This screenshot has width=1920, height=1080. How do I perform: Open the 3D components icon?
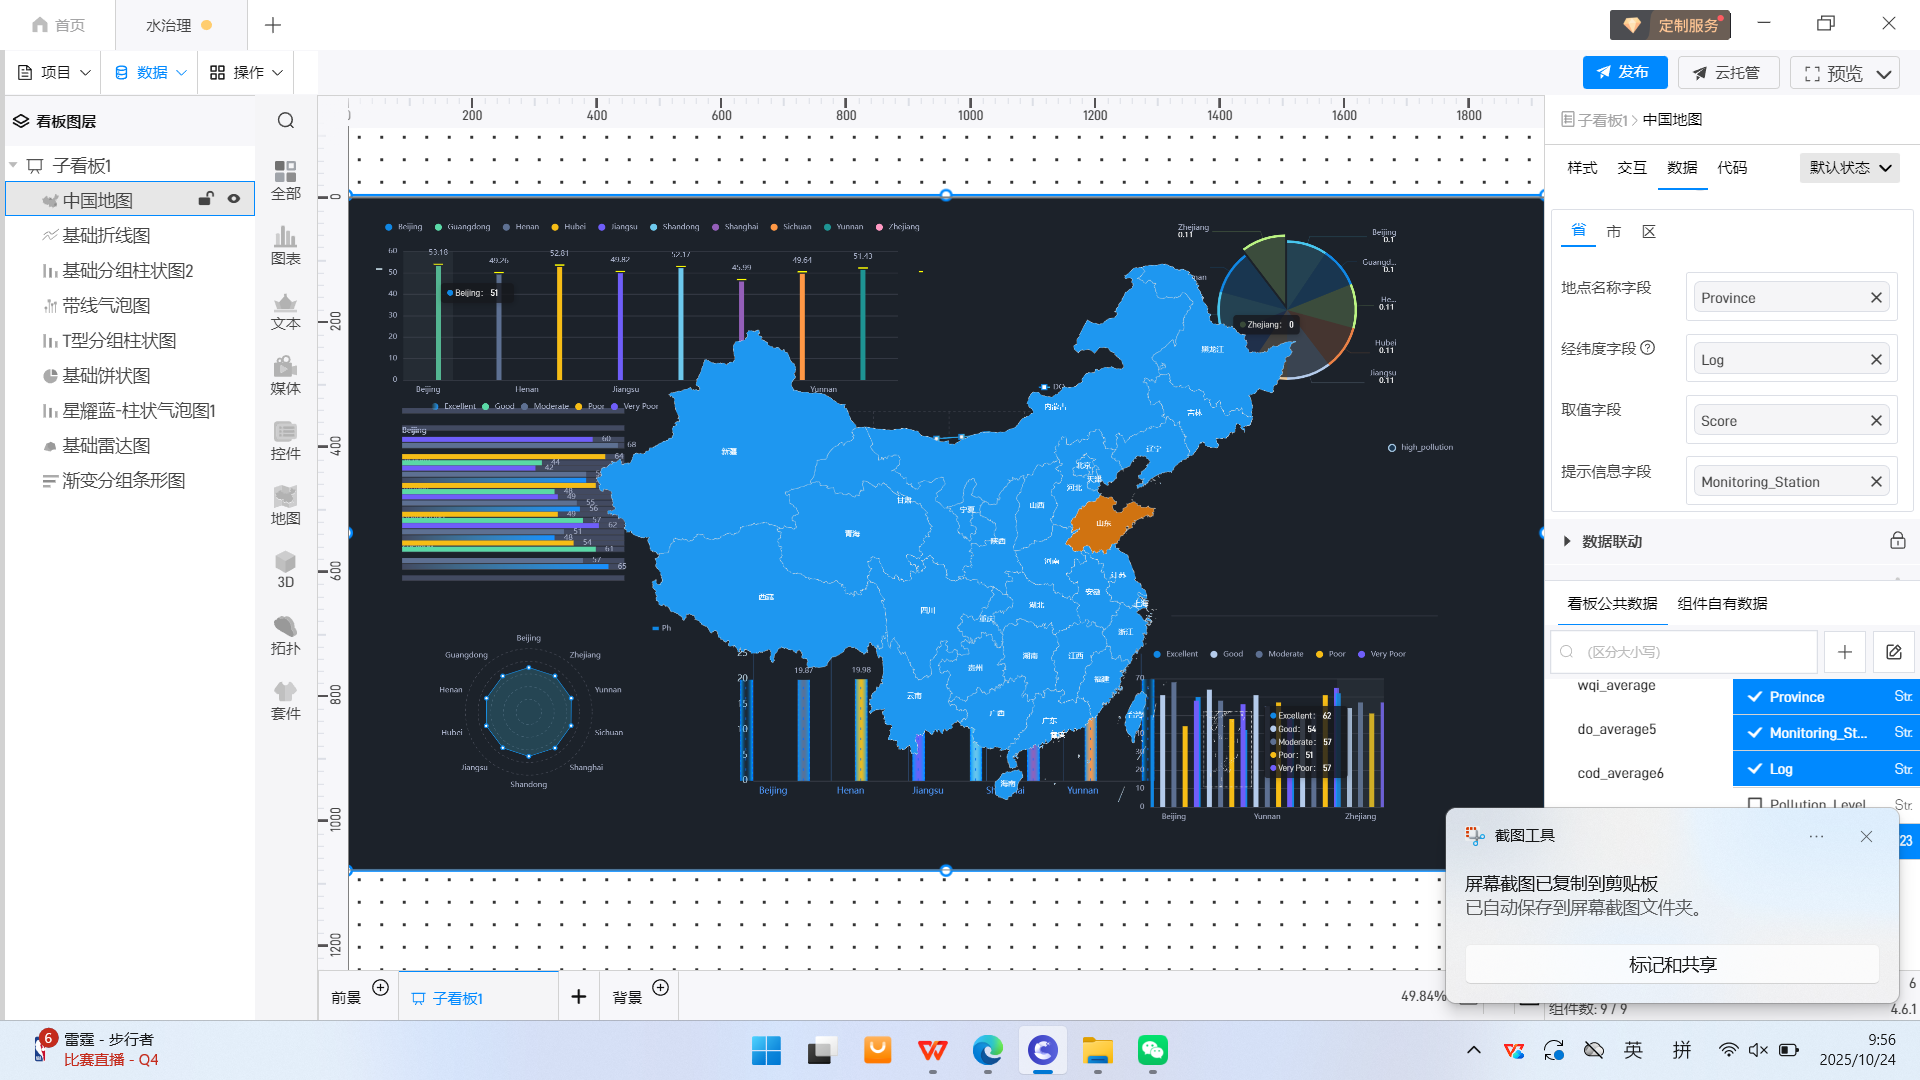click(285, 569)
